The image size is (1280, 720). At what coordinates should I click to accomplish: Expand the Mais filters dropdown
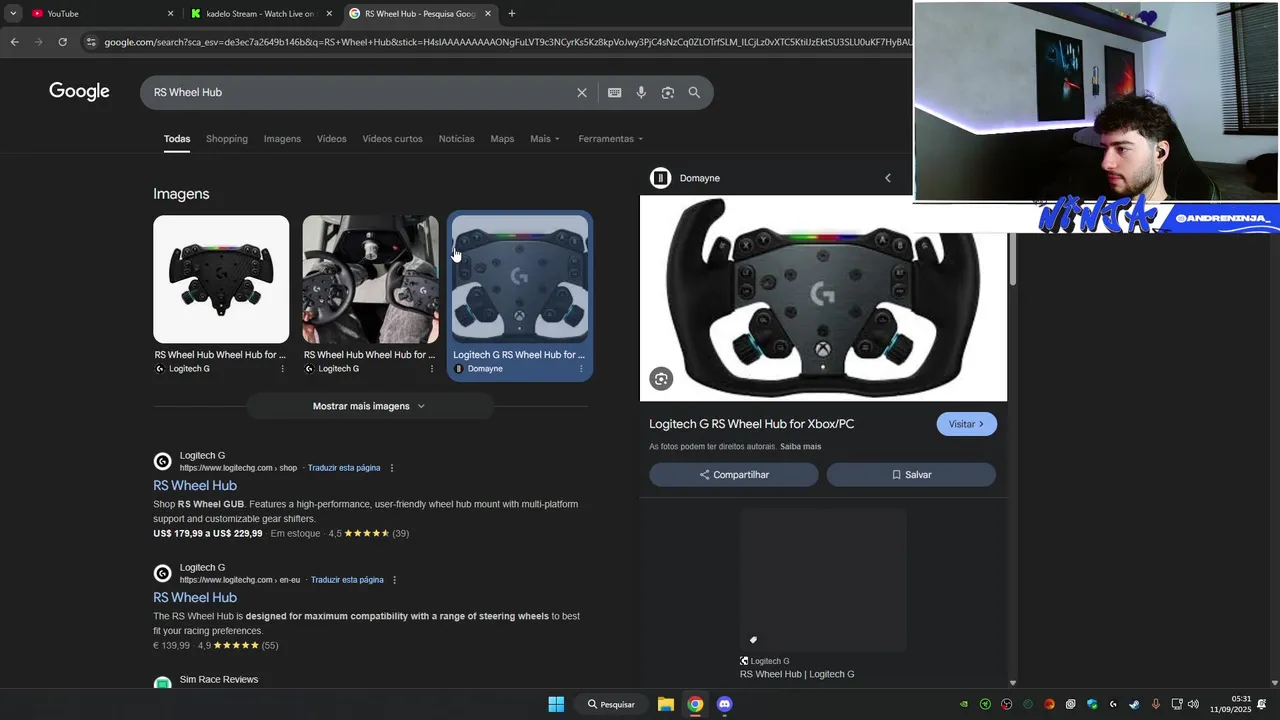pyautogui.click(x=545, y=139)
